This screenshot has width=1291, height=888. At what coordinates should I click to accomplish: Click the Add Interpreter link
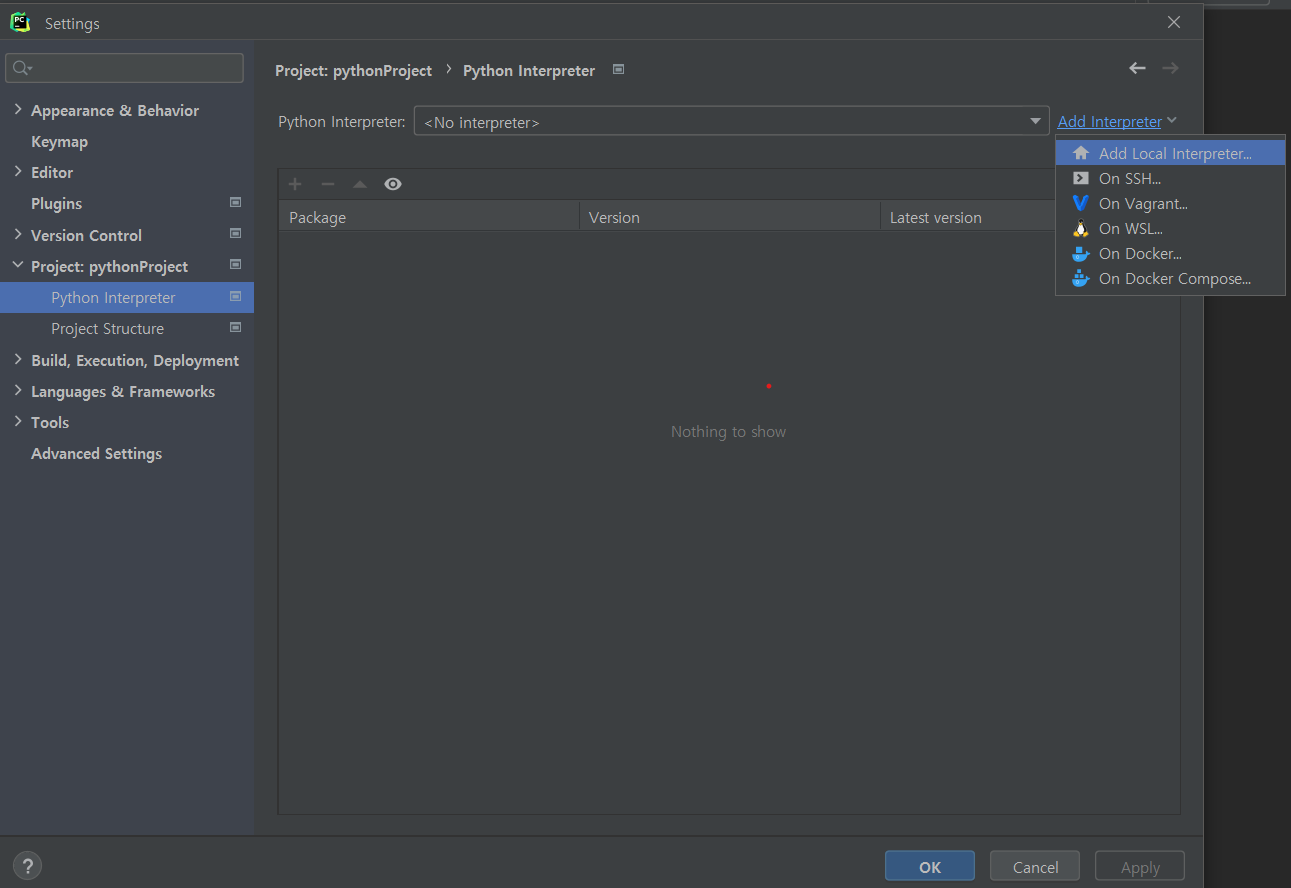point(1110,122)
